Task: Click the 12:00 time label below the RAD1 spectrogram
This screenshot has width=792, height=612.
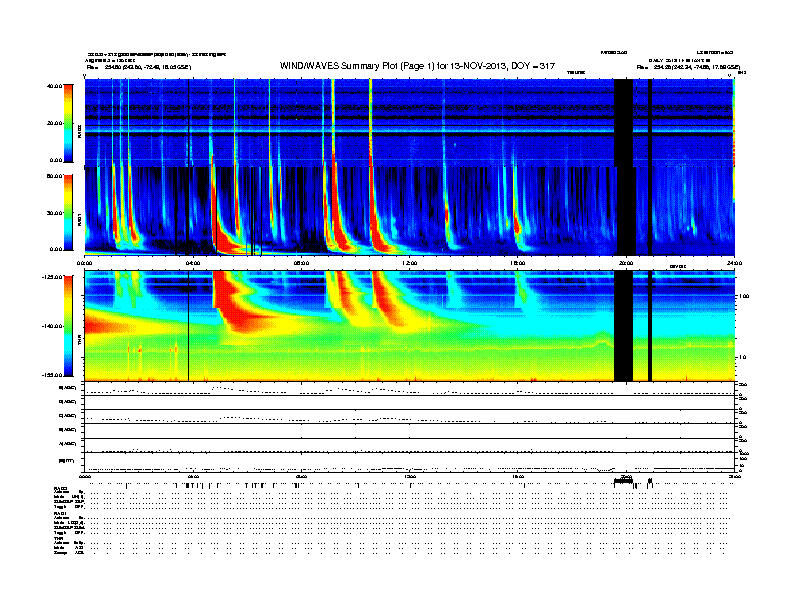Action: click(410, 263)
